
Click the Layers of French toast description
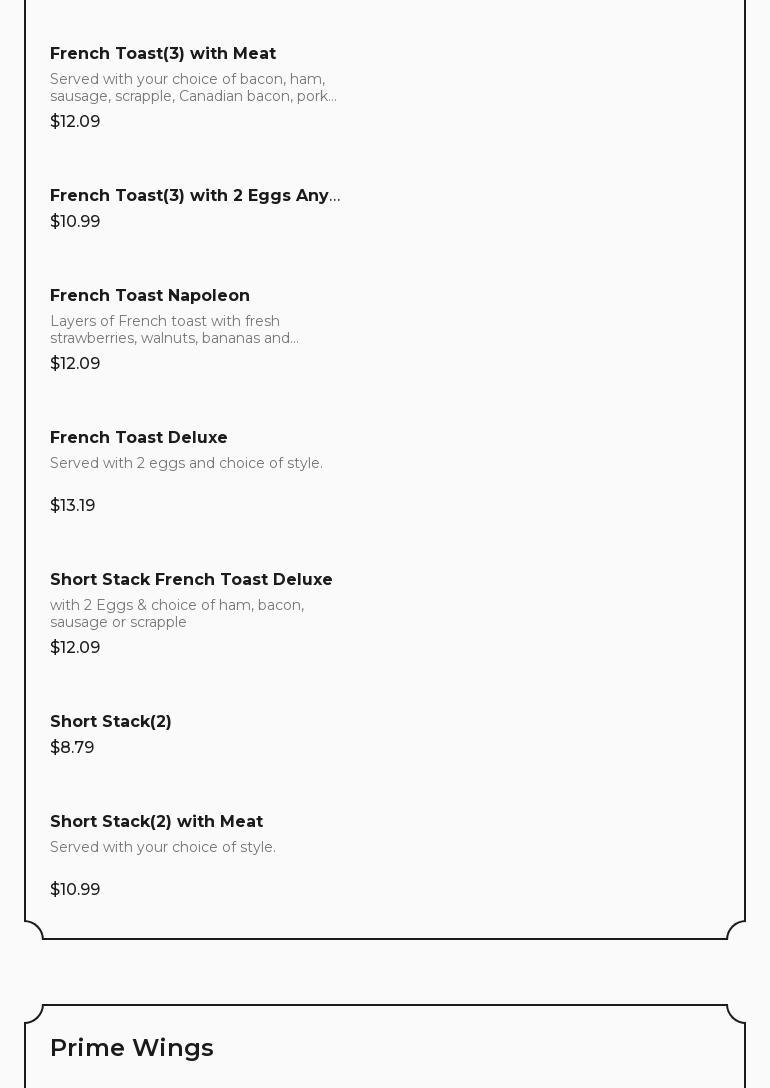click(x=174, y=330)
